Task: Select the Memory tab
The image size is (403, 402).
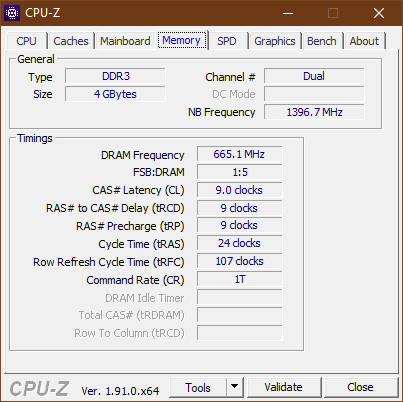Action: [182, 40]
